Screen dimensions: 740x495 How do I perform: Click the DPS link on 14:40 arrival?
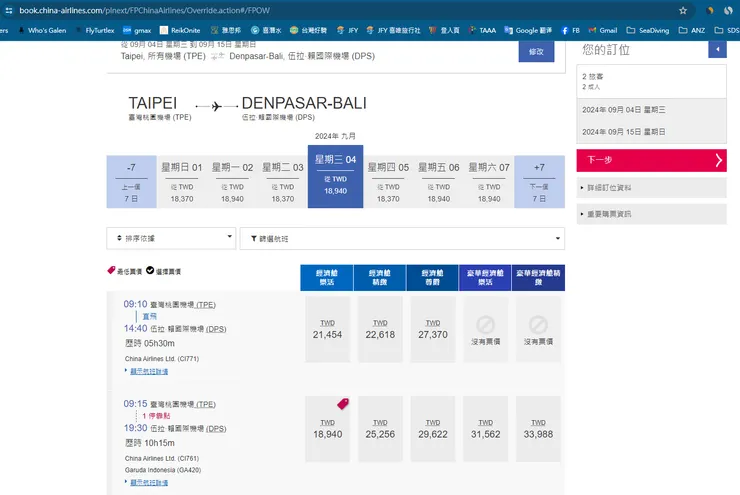coord(216,329)
